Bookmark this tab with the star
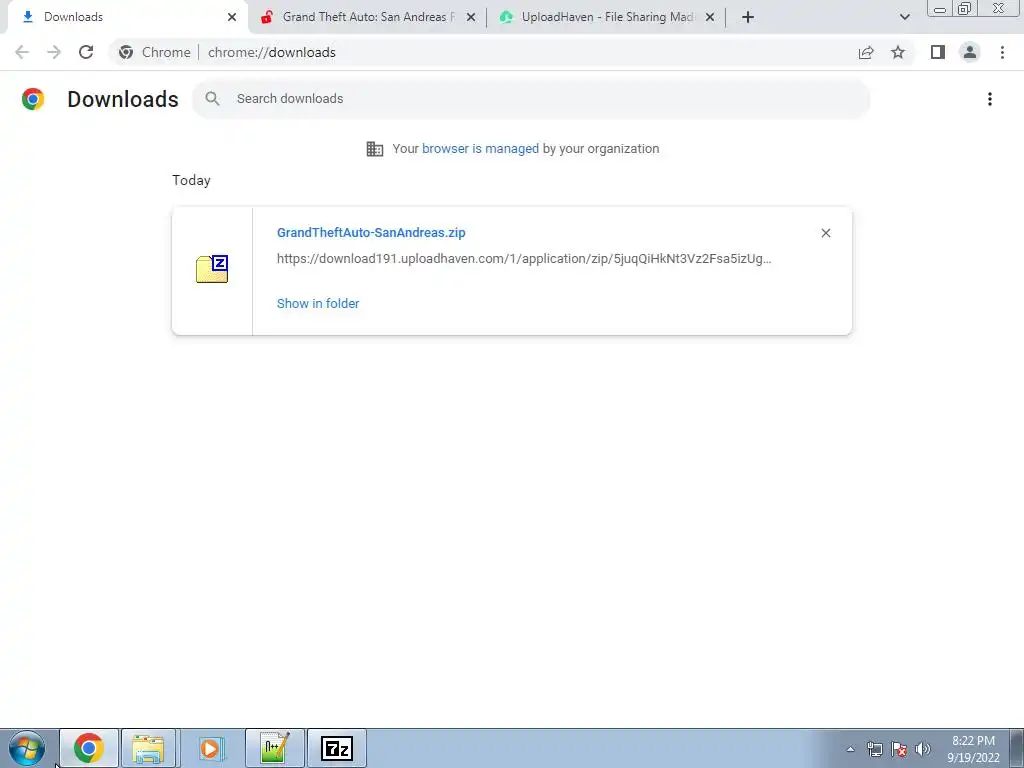1024x768 pixels. pyautogui.click(x=898, y=52)
